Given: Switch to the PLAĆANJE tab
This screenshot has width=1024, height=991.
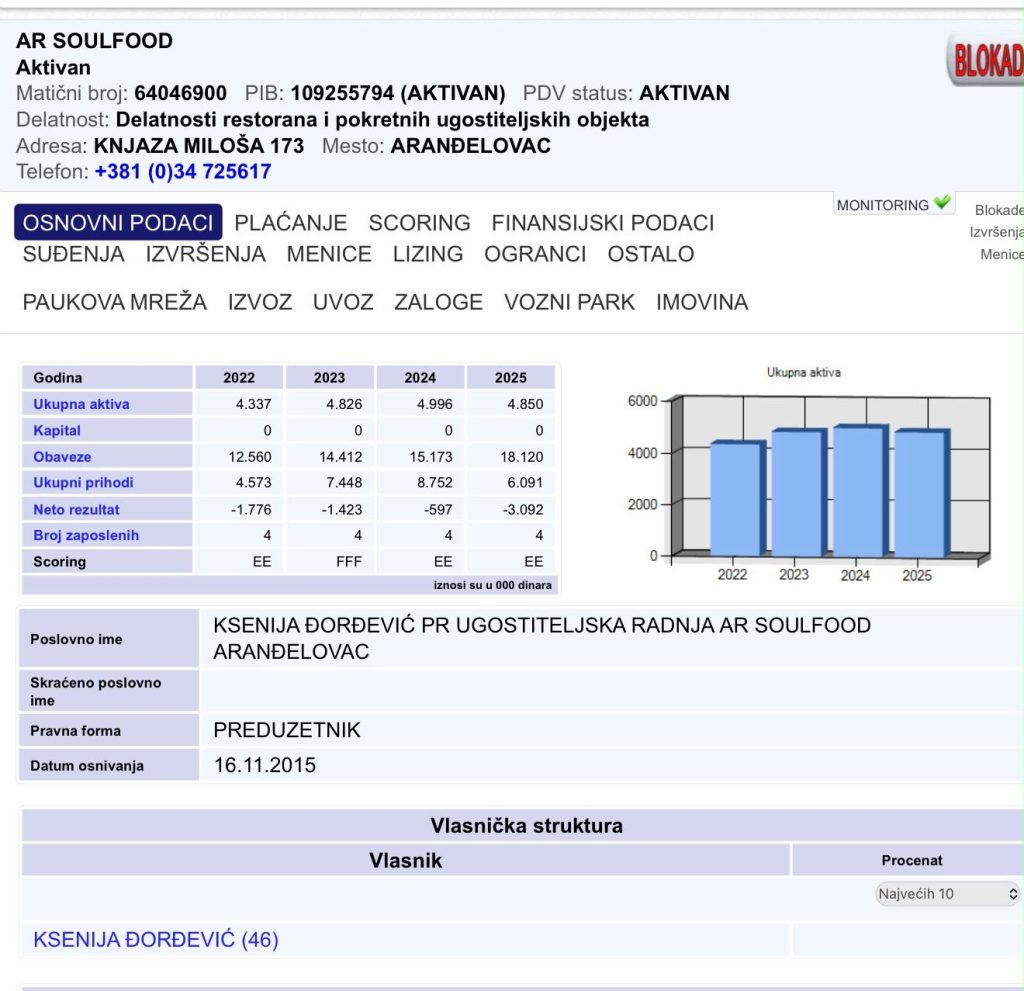Looking at the screenshot, I should pyautogui.click(x=291, y=223).
